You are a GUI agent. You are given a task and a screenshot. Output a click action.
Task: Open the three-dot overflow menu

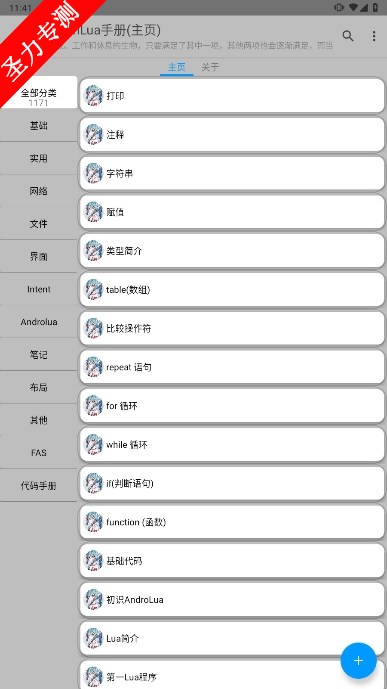pyautogui.click(x=374, y=36)
